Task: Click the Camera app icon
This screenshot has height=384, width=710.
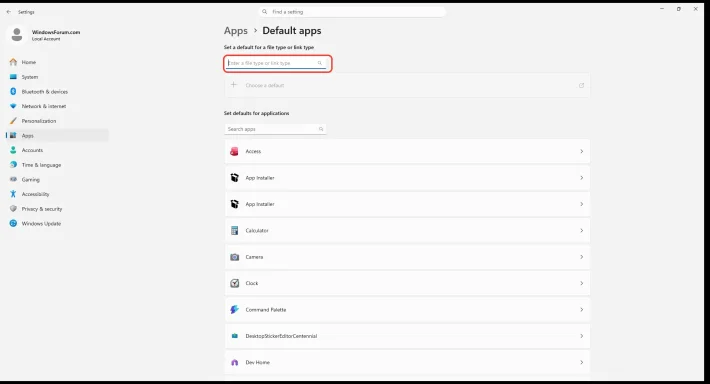Action: (234, 257)
